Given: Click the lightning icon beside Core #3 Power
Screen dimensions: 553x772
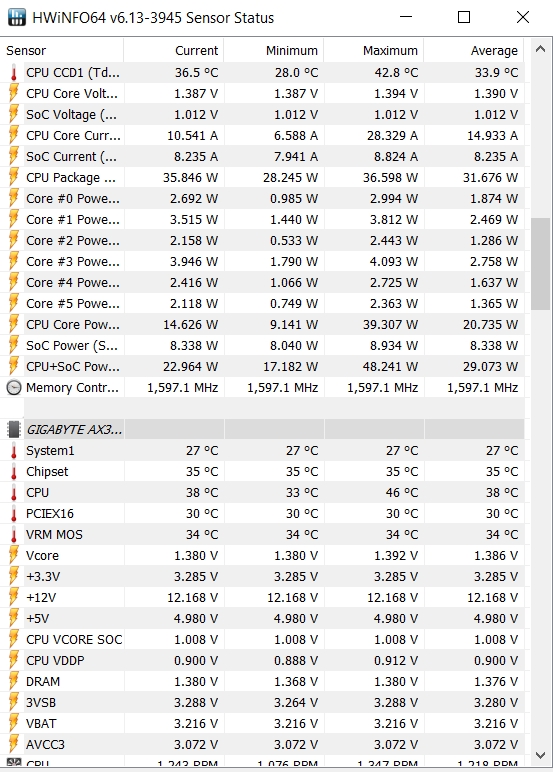Looking at the screenshot, I should [x=14, y=261].
